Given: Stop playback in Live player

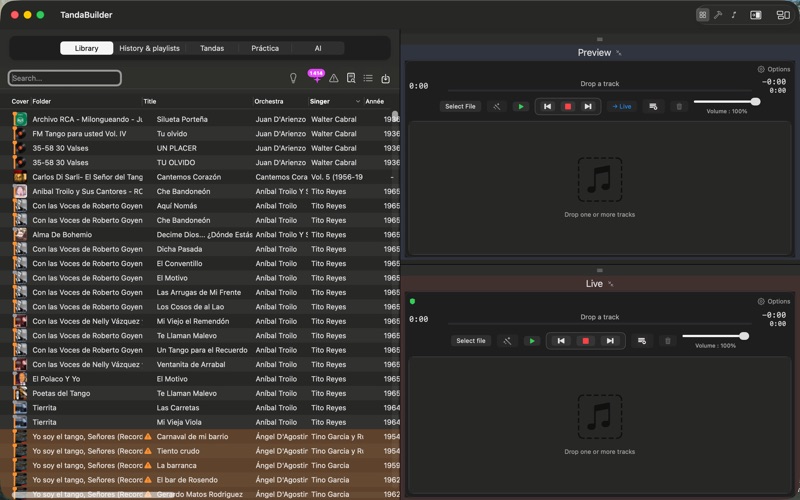Looking at the screenshot, I should click(586, 341).
